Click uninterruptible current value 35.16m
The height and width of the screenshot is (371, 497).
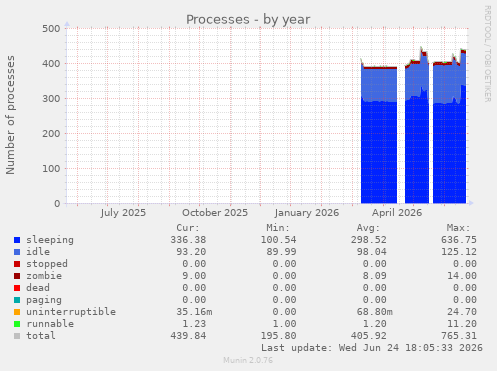pyautogui.click(x=194, y=312)
